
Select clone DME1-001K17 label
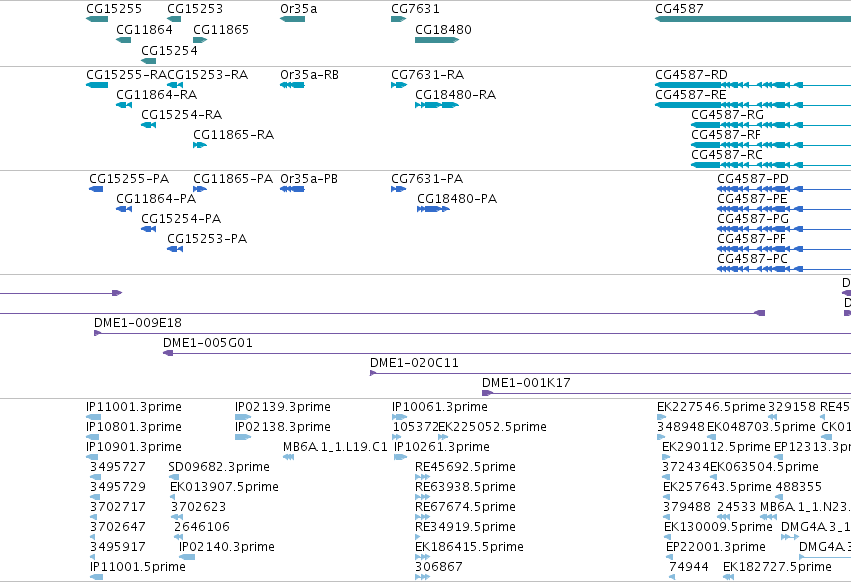pos(526,383)
